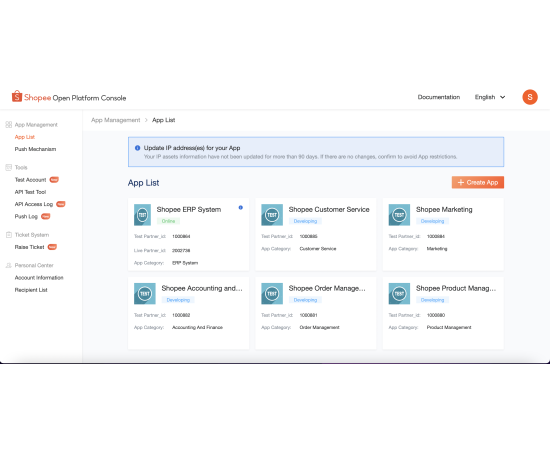Screen dimensions: 550x450
Task: Open Raise Ticket in sidebar
Action: pyautogui.click(x=29, y=247)
